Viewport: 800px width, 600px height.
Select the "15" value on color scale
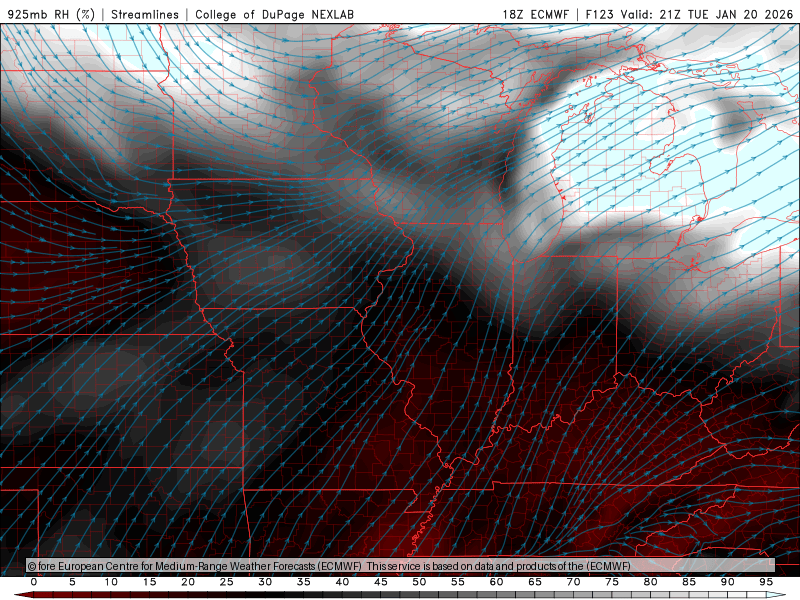[x=149, y=582]
